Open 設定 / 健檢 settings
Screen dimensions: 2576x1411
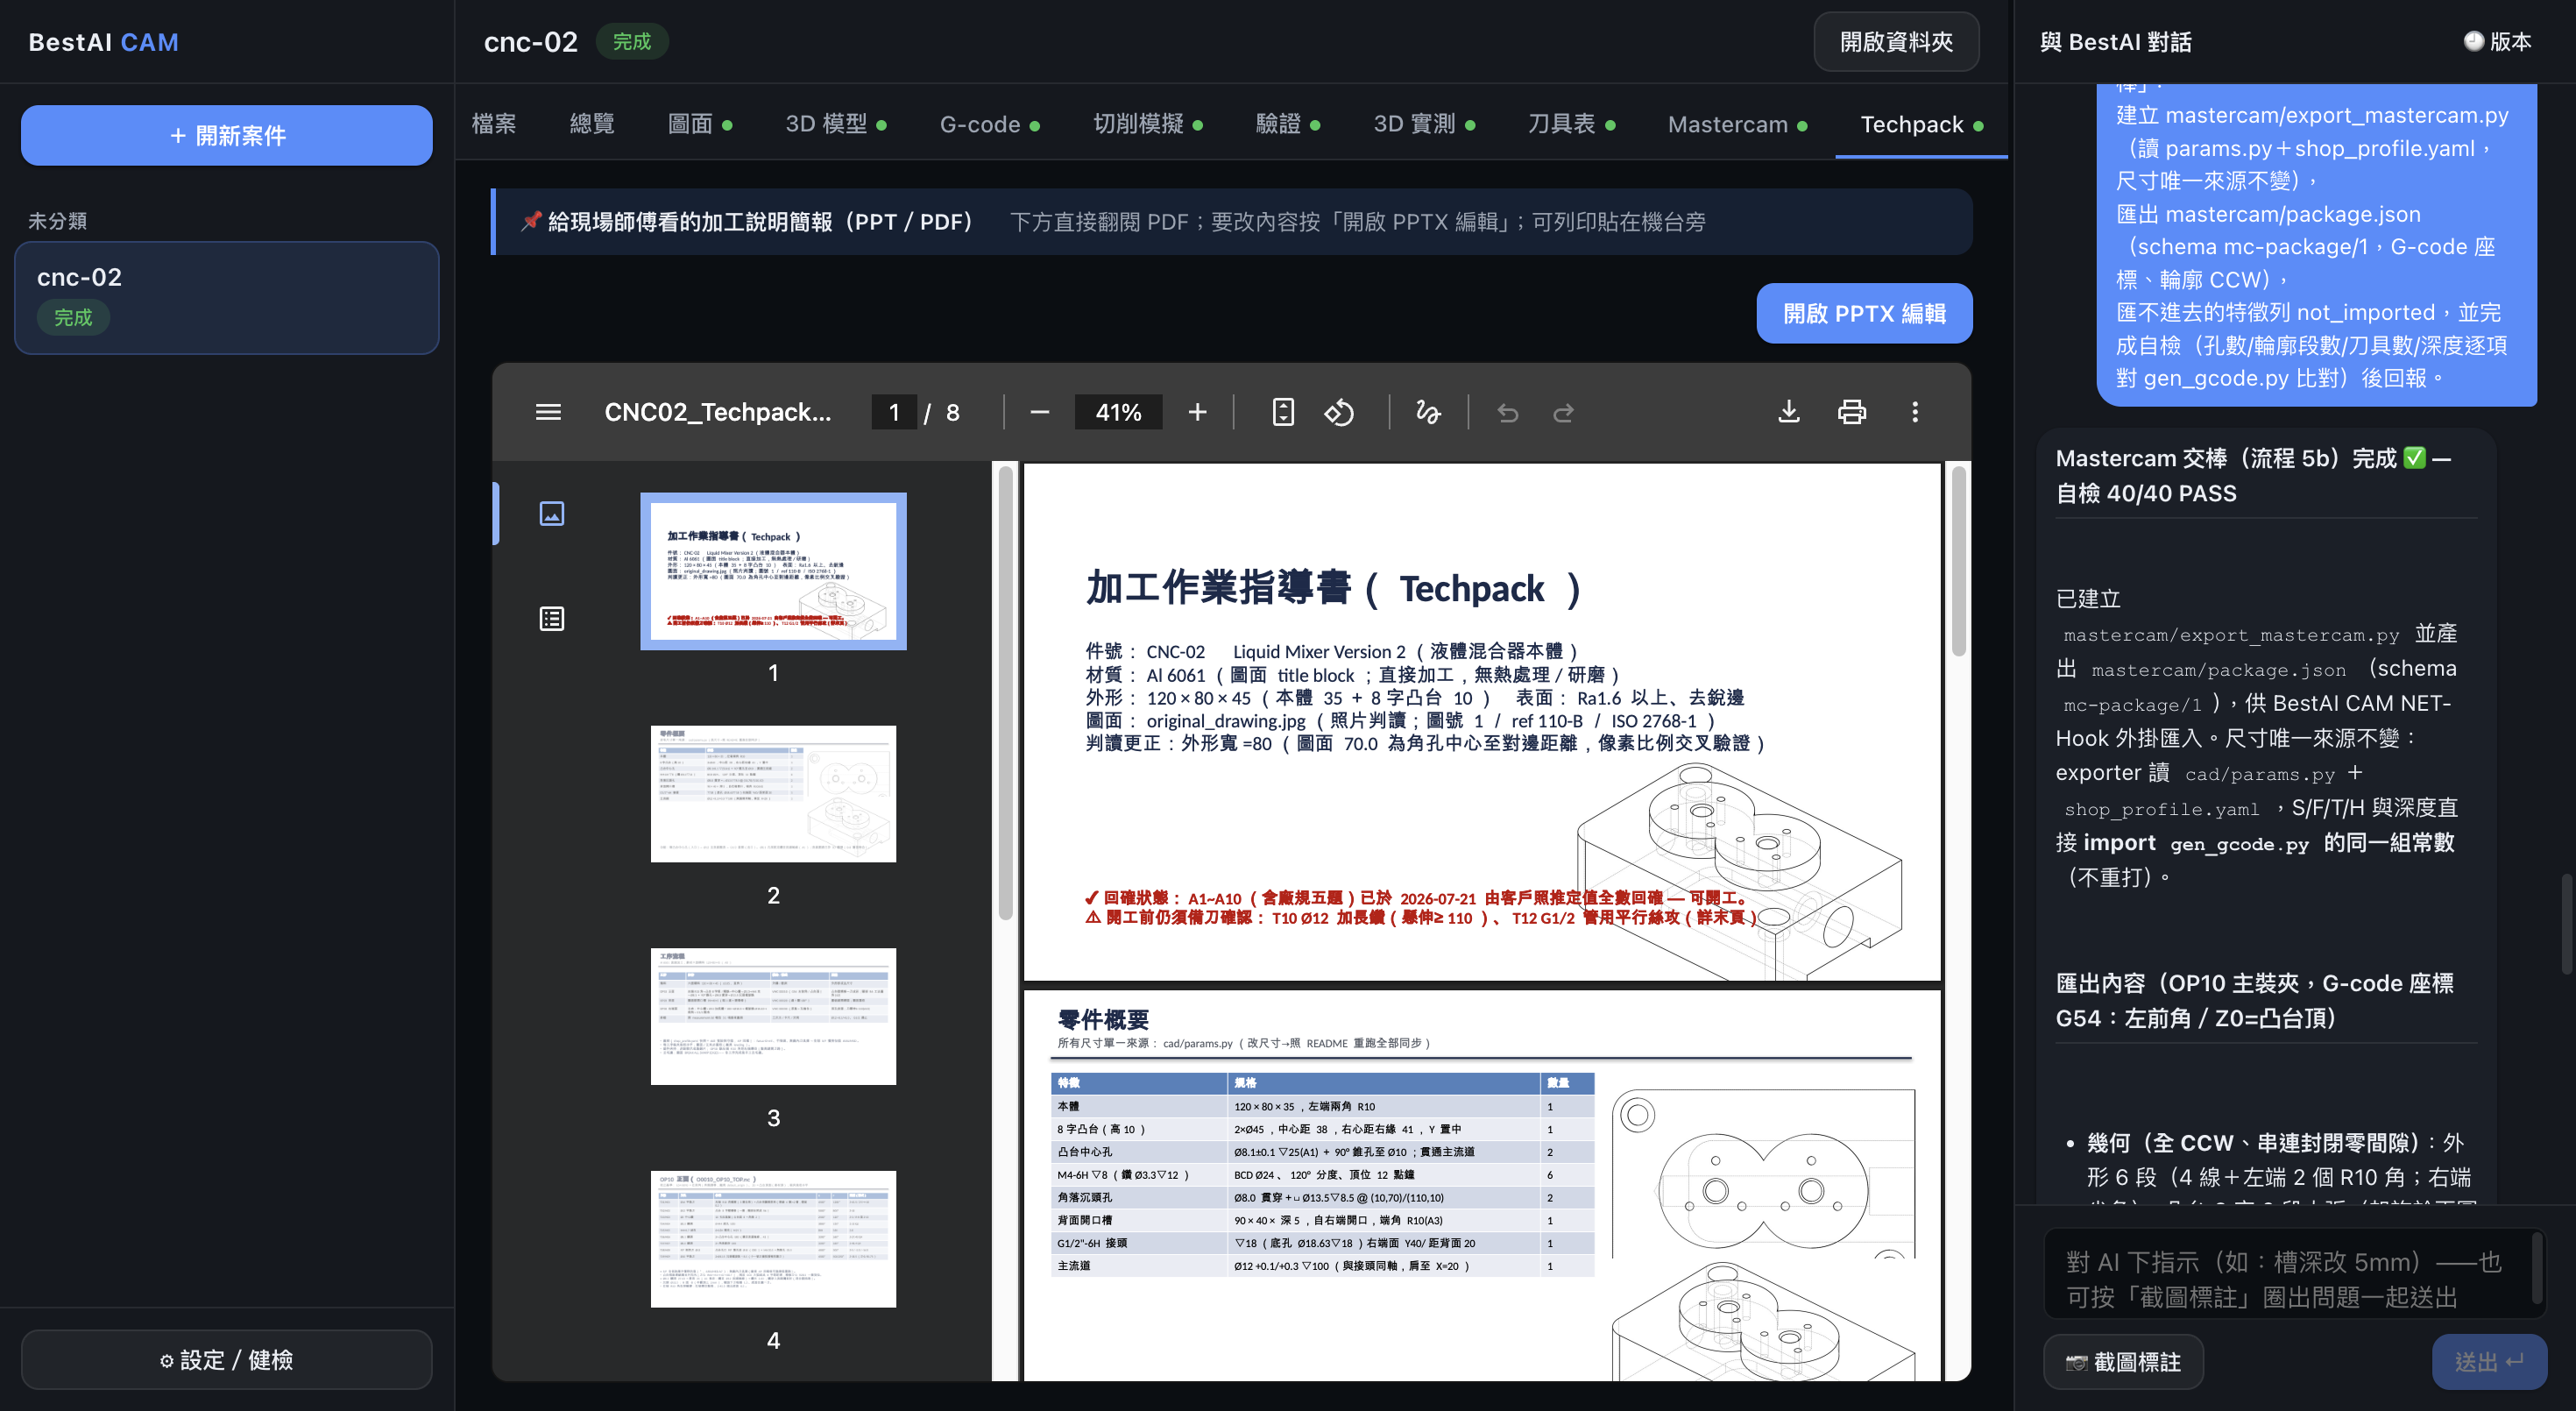227,1359
